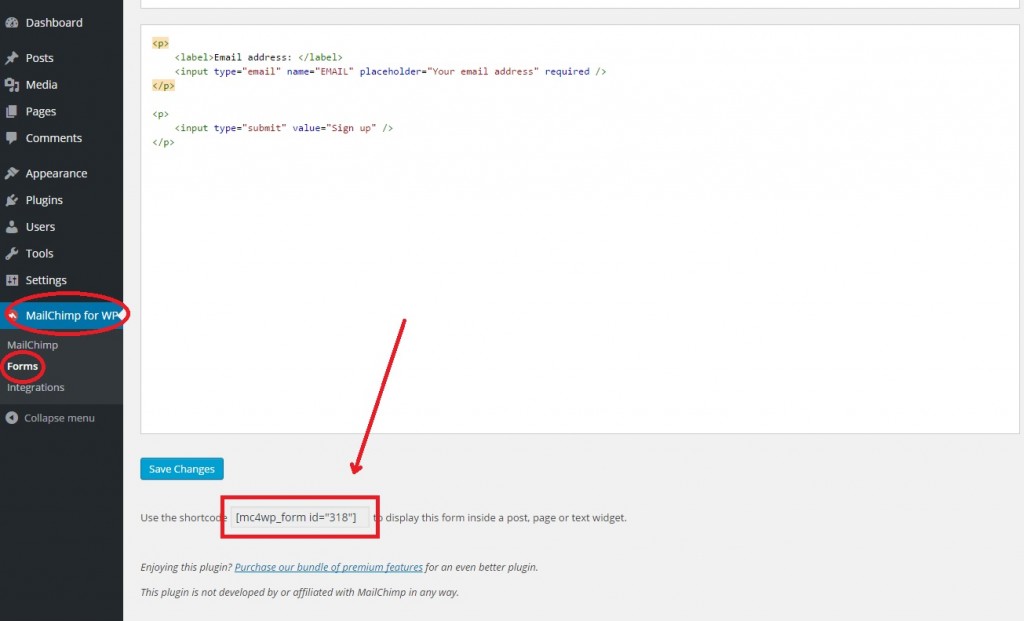Viewport: 1024px width, 621px height.
Task: Open the MailChimp submenu item
Action: pos(32,345)
